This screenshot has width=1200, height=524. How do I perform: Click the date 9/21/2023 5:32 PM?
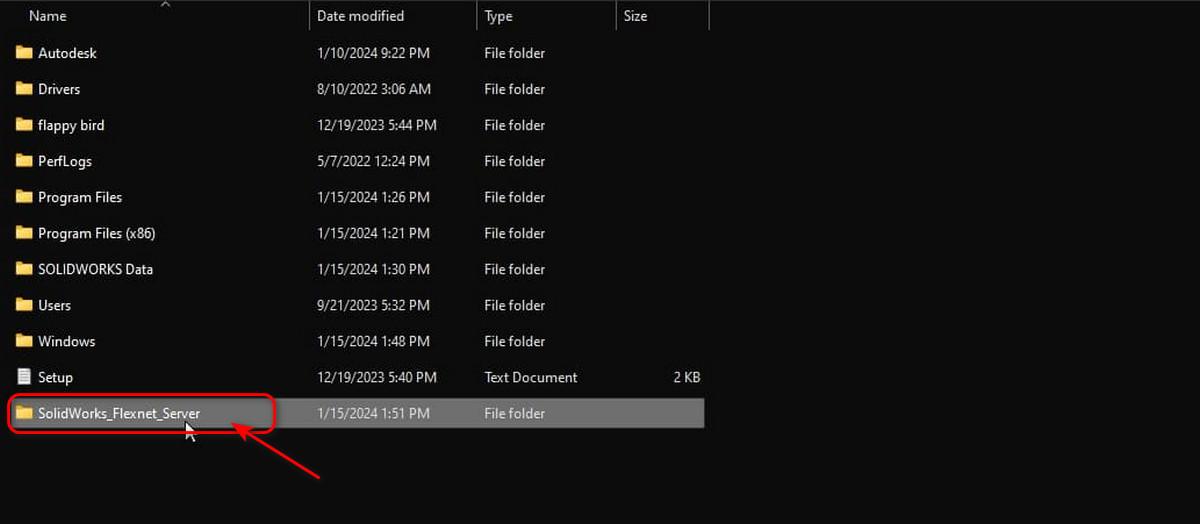pos(374,305)
